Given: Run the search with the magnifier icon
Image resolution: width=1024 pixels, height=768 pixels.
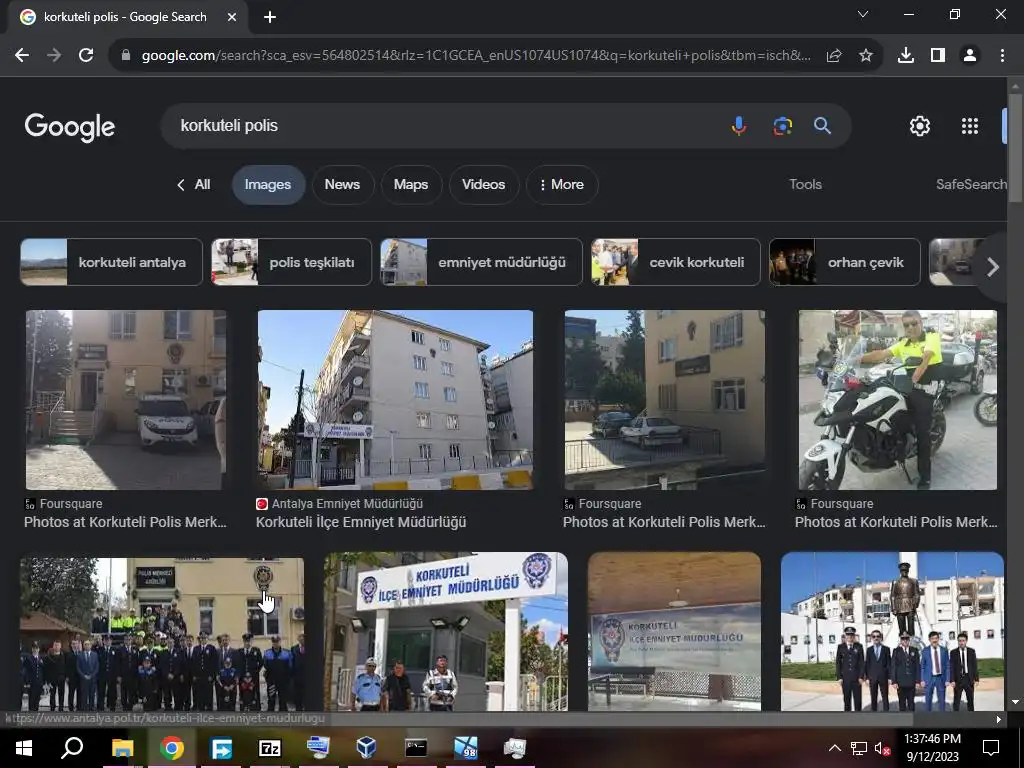Looking at the screenshot, I should pyautogui.click(x=822, y=125).
